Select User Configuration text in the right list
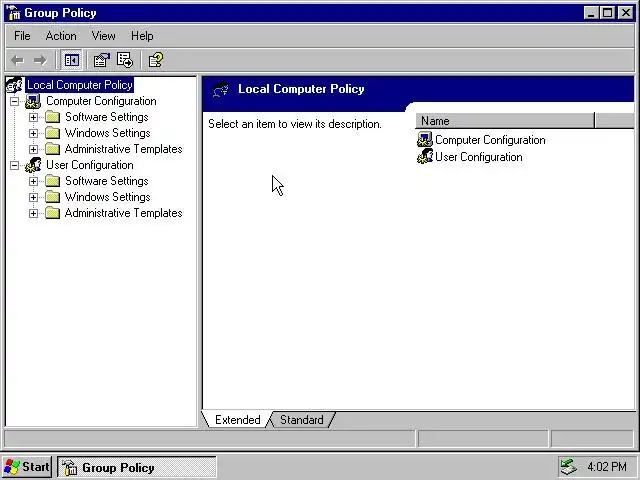640x480 pixels. tap(479, 157)
